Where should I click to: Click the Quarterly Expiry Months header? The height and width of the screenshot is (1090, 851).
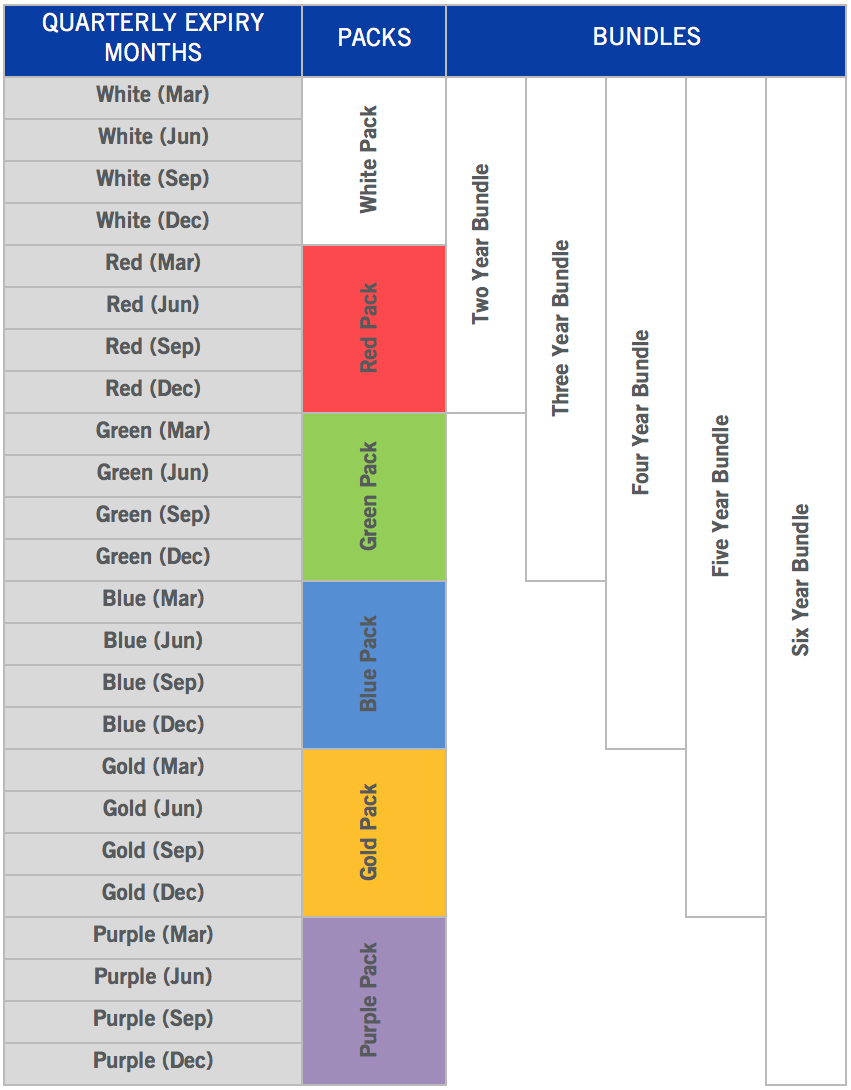click(153, 40)
